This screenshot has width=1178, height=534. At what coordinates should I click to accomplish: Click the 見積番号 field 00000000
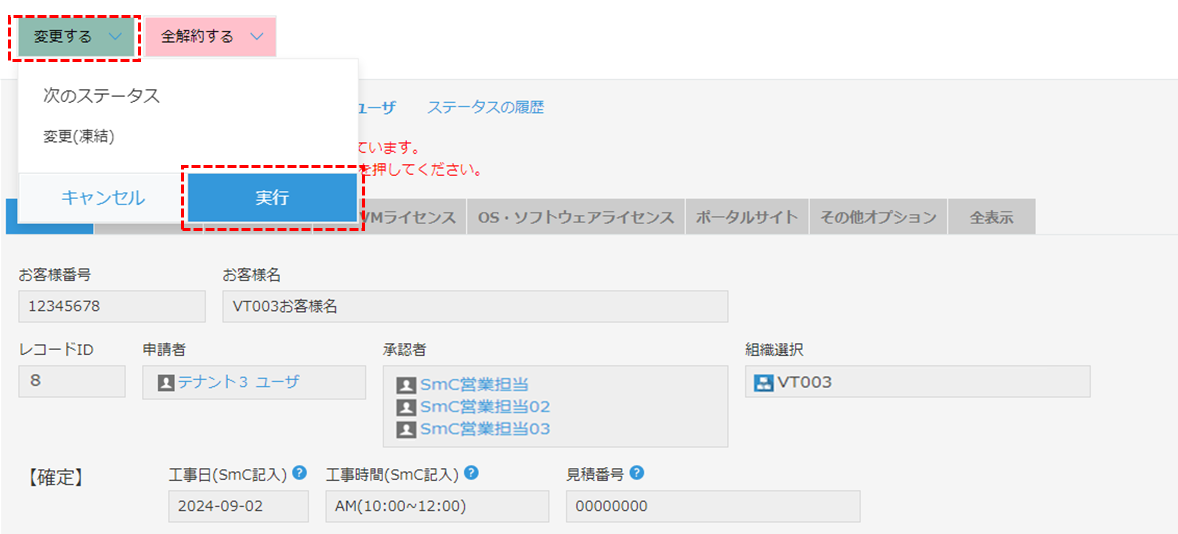(x=713, y=506)
